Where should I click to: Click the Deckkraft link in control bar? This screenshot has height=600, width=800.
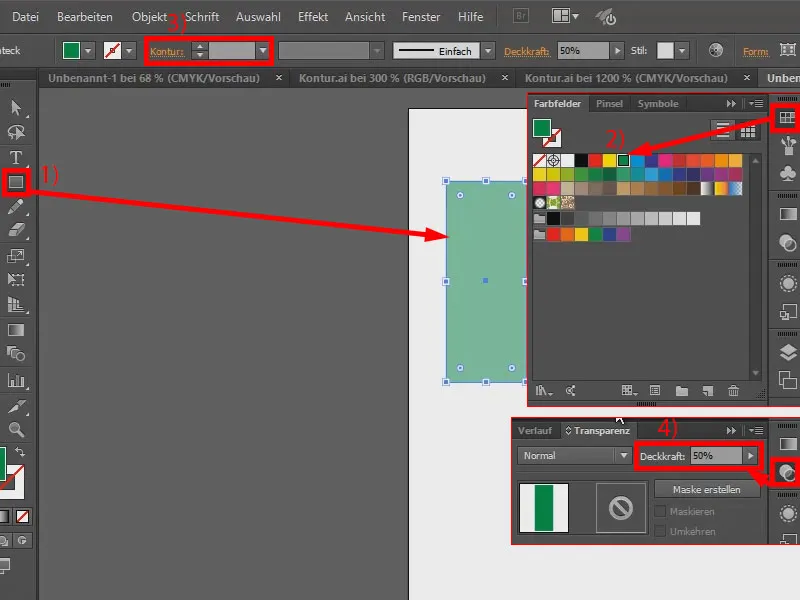(x=527, y=52)
